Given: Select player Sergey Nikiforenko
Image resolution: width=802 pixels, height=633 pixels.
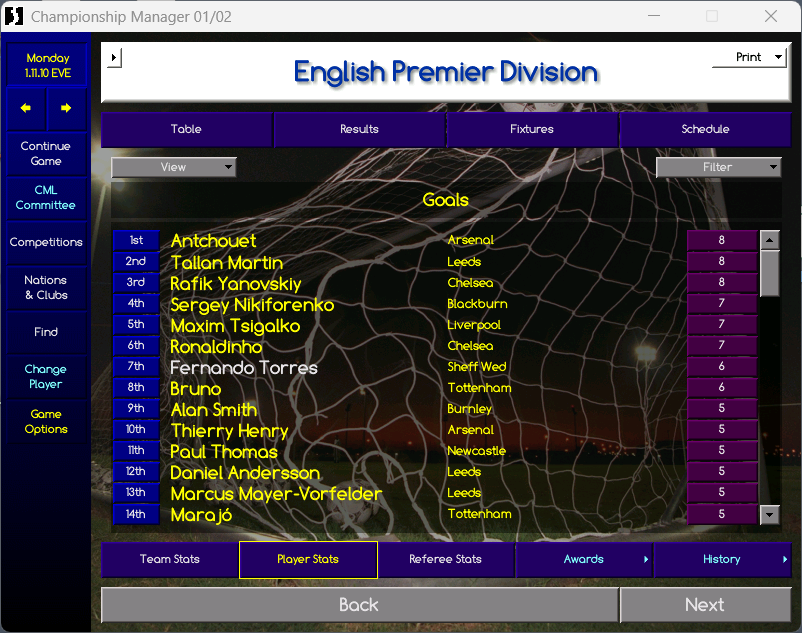Looking at the screenshot, I should (252, 305).
